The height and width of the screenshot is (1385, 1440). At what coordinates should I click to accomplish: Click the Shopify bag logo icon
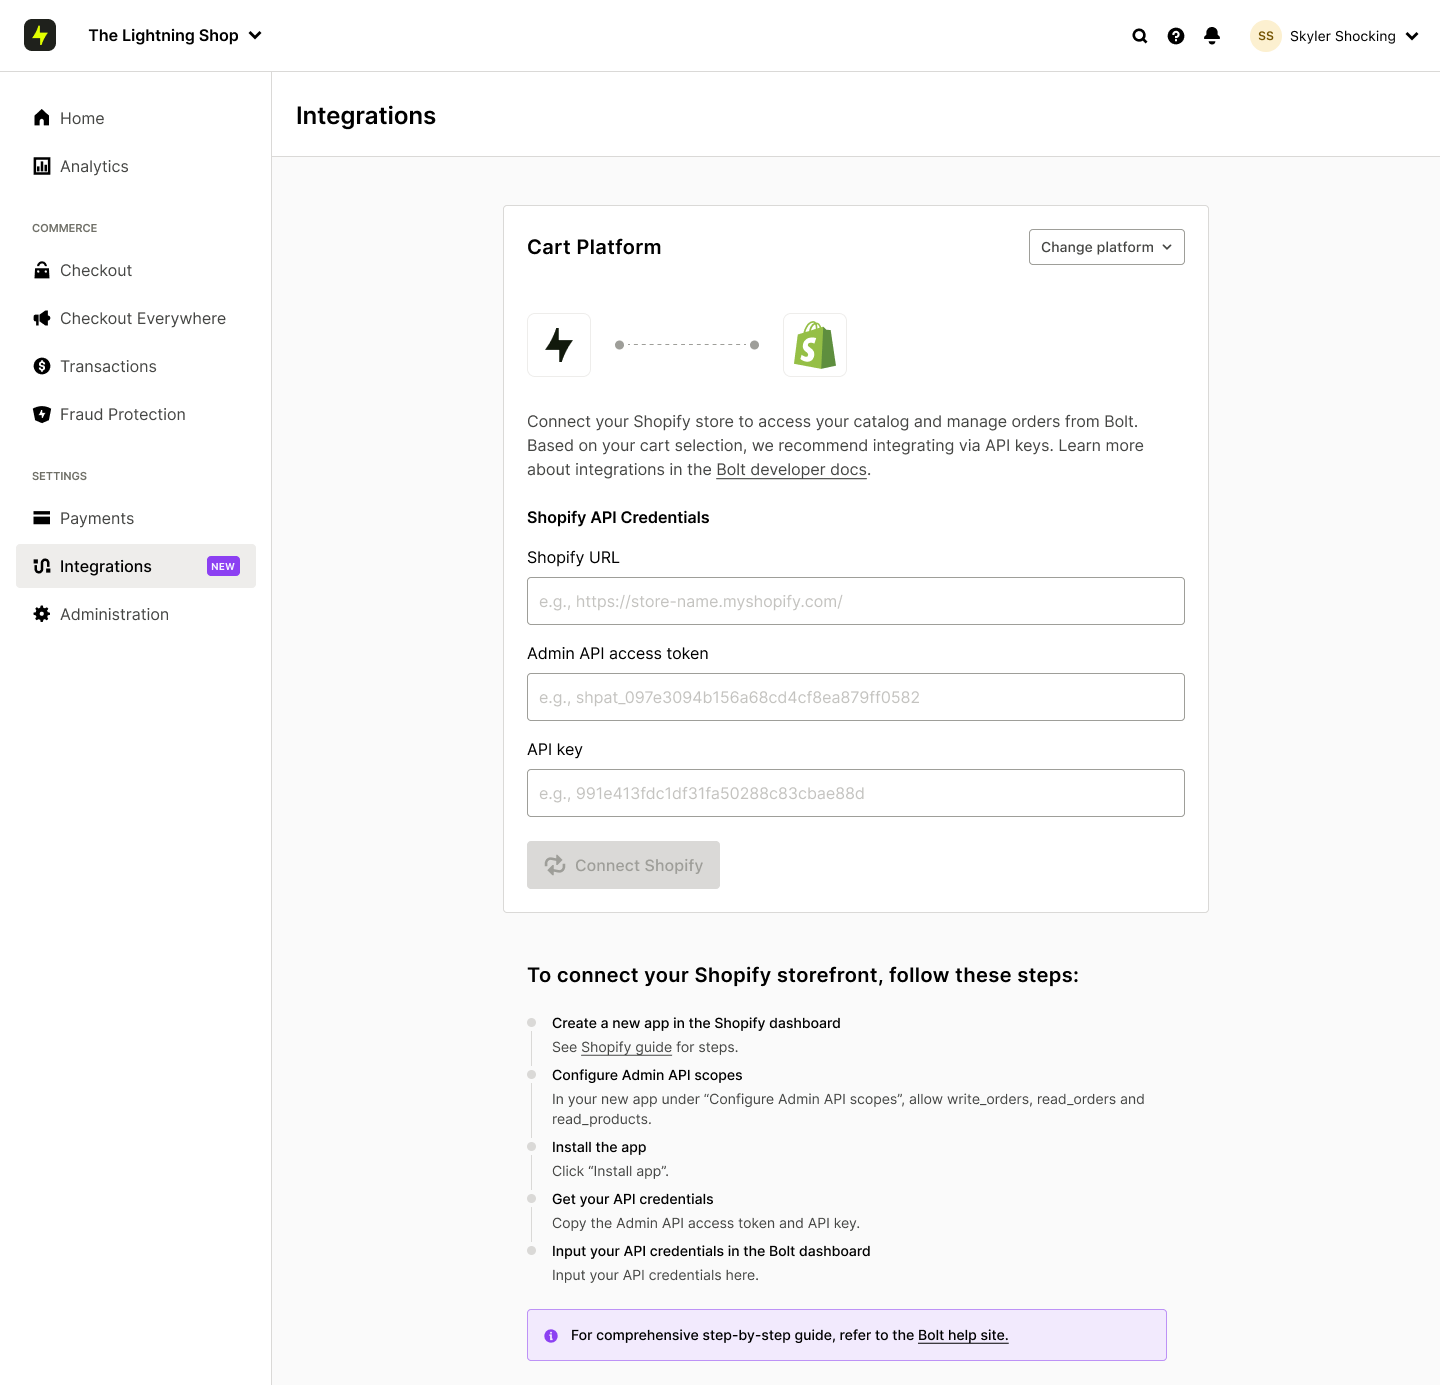[x=815, y=345]
